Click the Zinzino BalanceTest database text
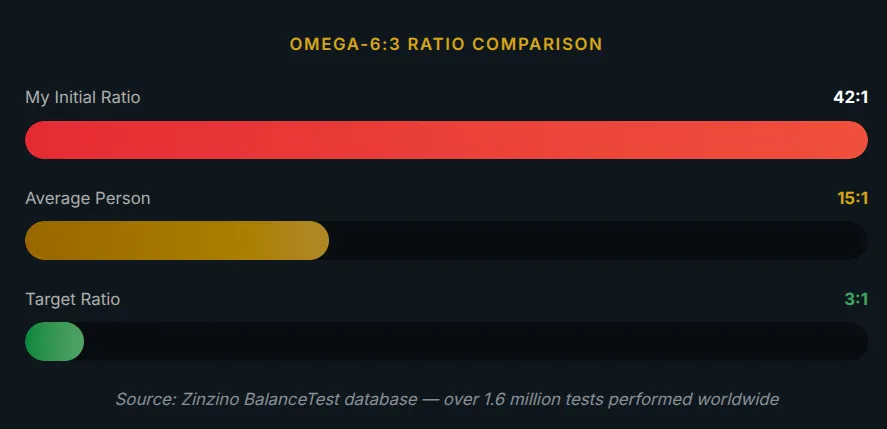Image resolution: width=887 pixels, height=429 pixels. point(299,400)
